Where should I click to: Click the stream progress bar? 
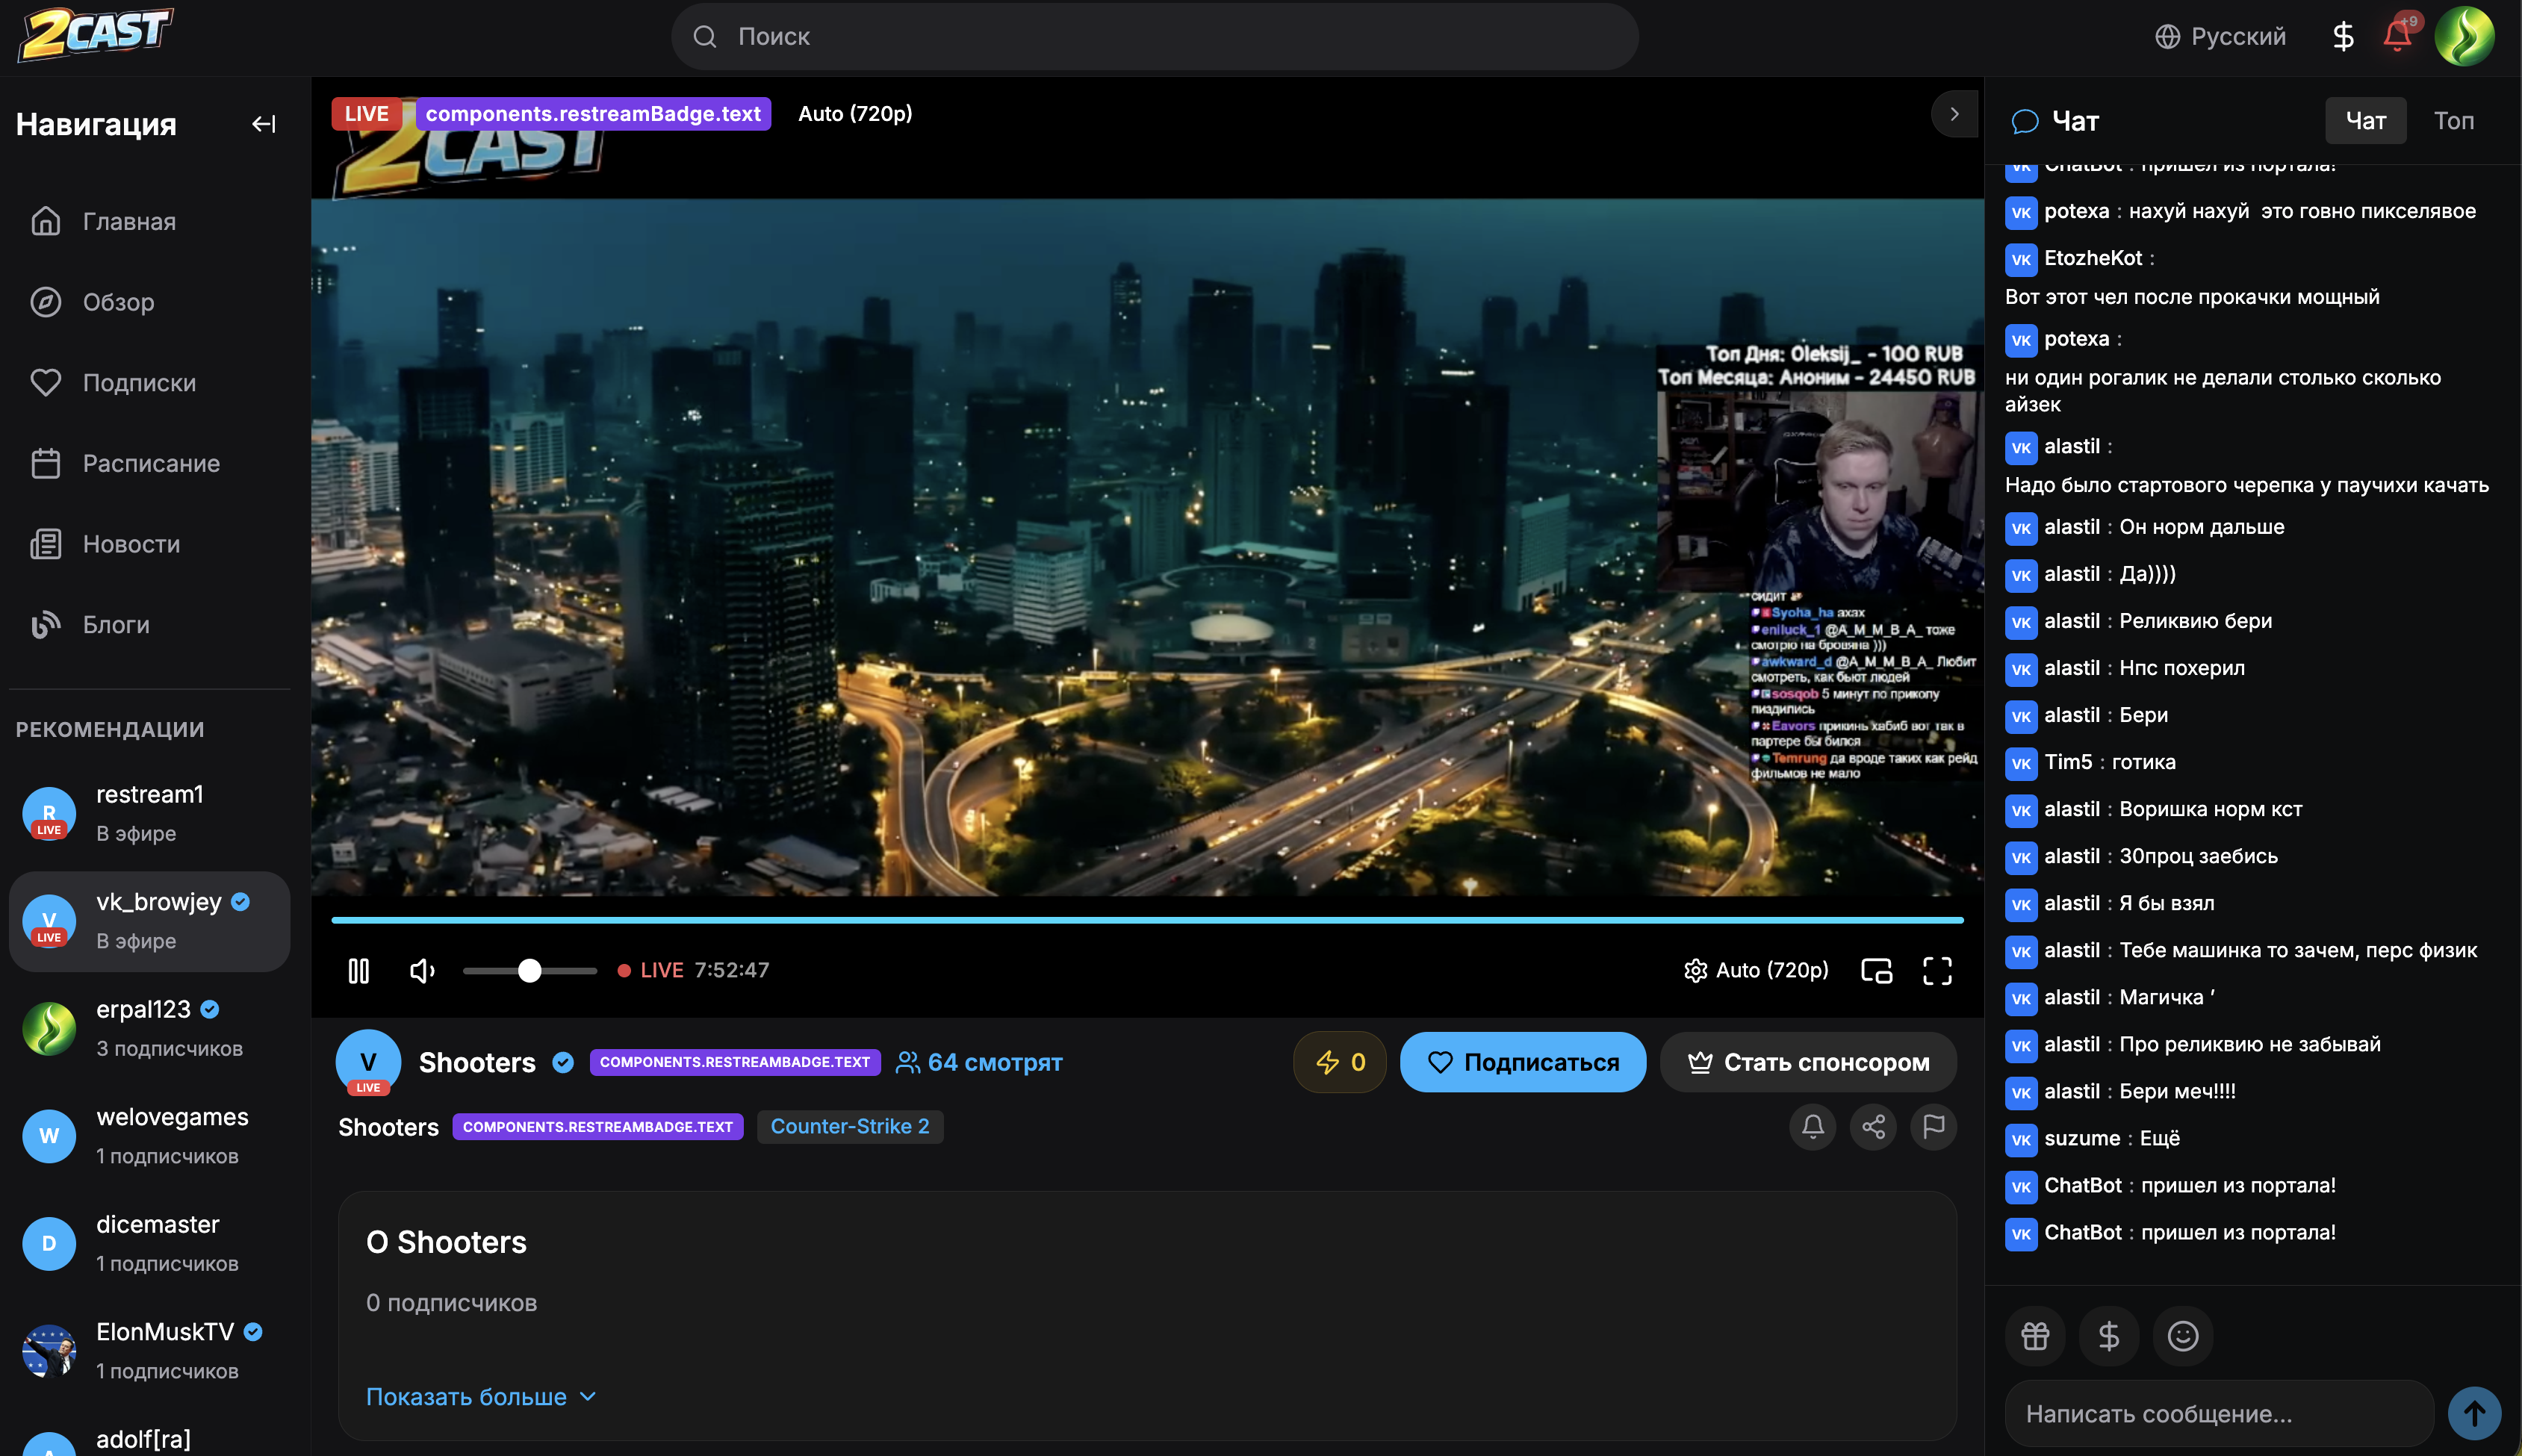click(x=1147, y=920)
